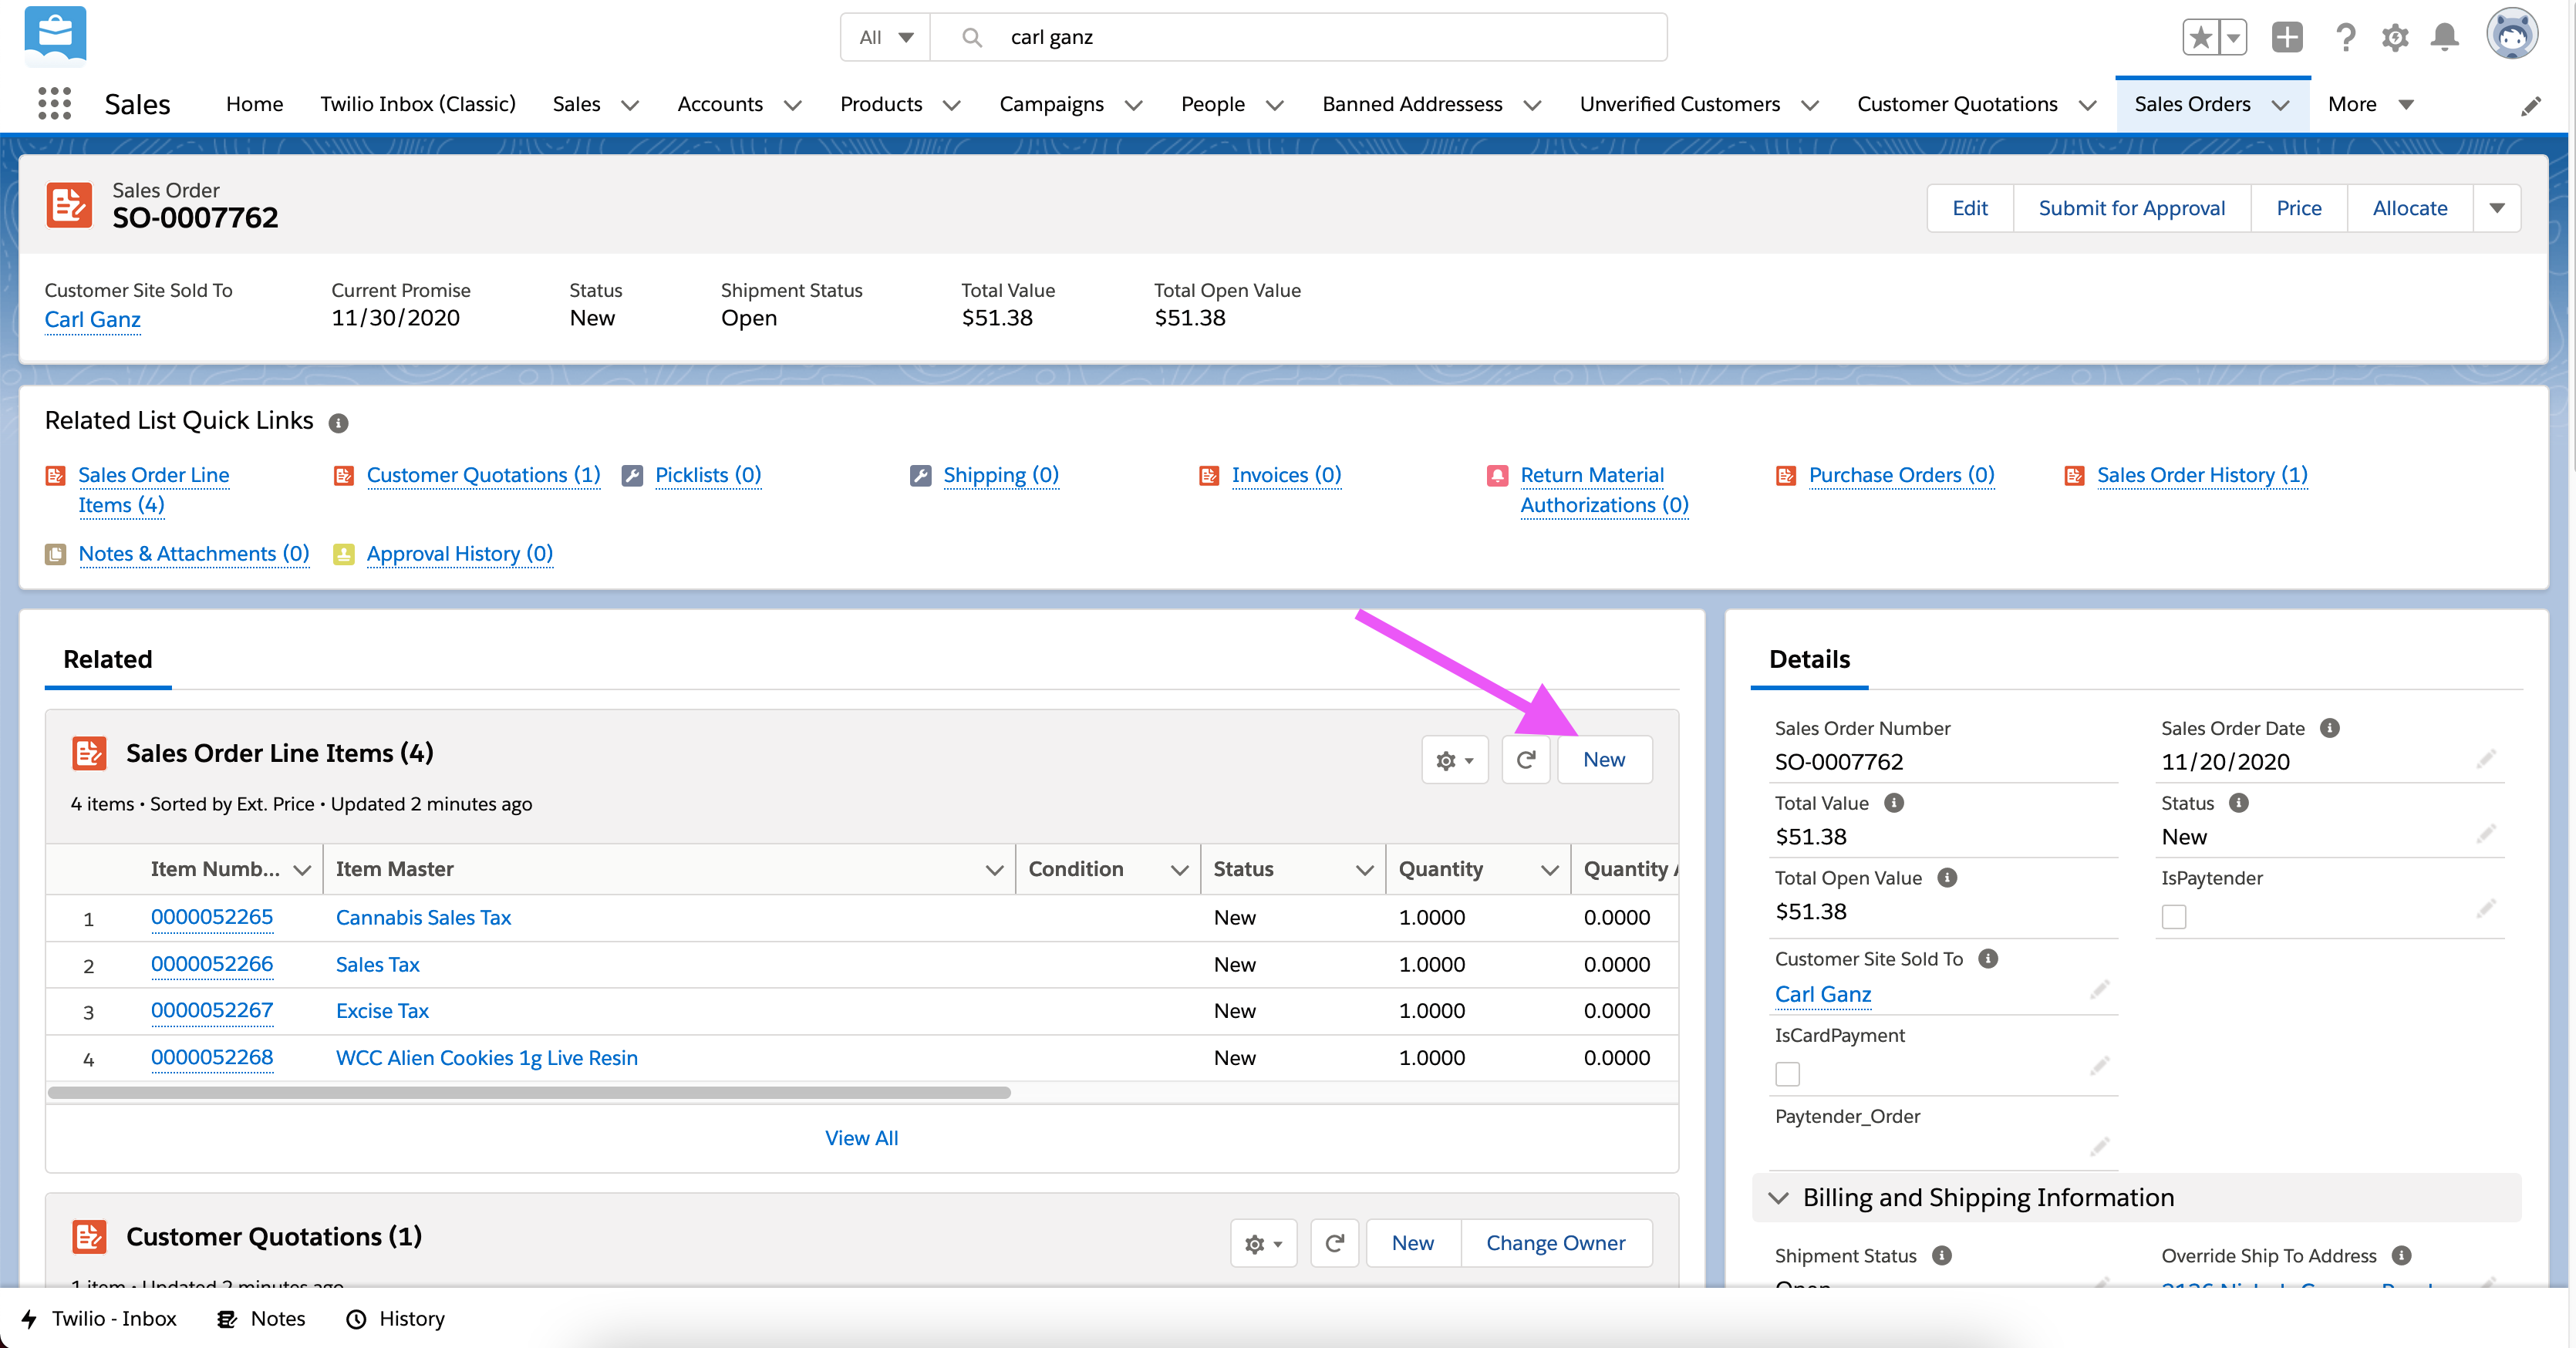The width and height of the screenshot is (2576, 1348).
Task: Edit Status field with pencil icon
Action: pos(2486,835)
